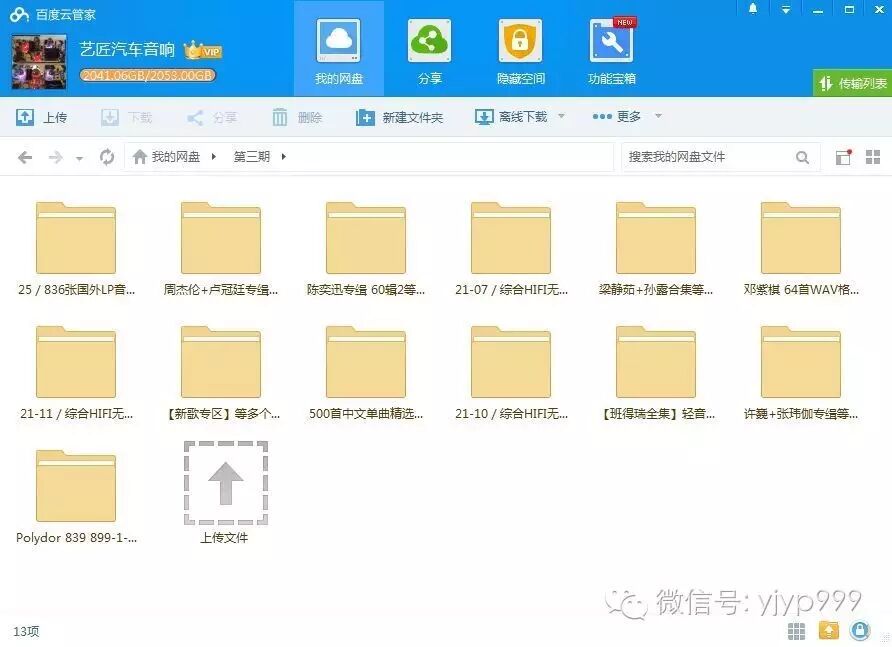Open the title bar dropdown menu
The width and height of the screenshot is (892, 647).
pos(786,10)
